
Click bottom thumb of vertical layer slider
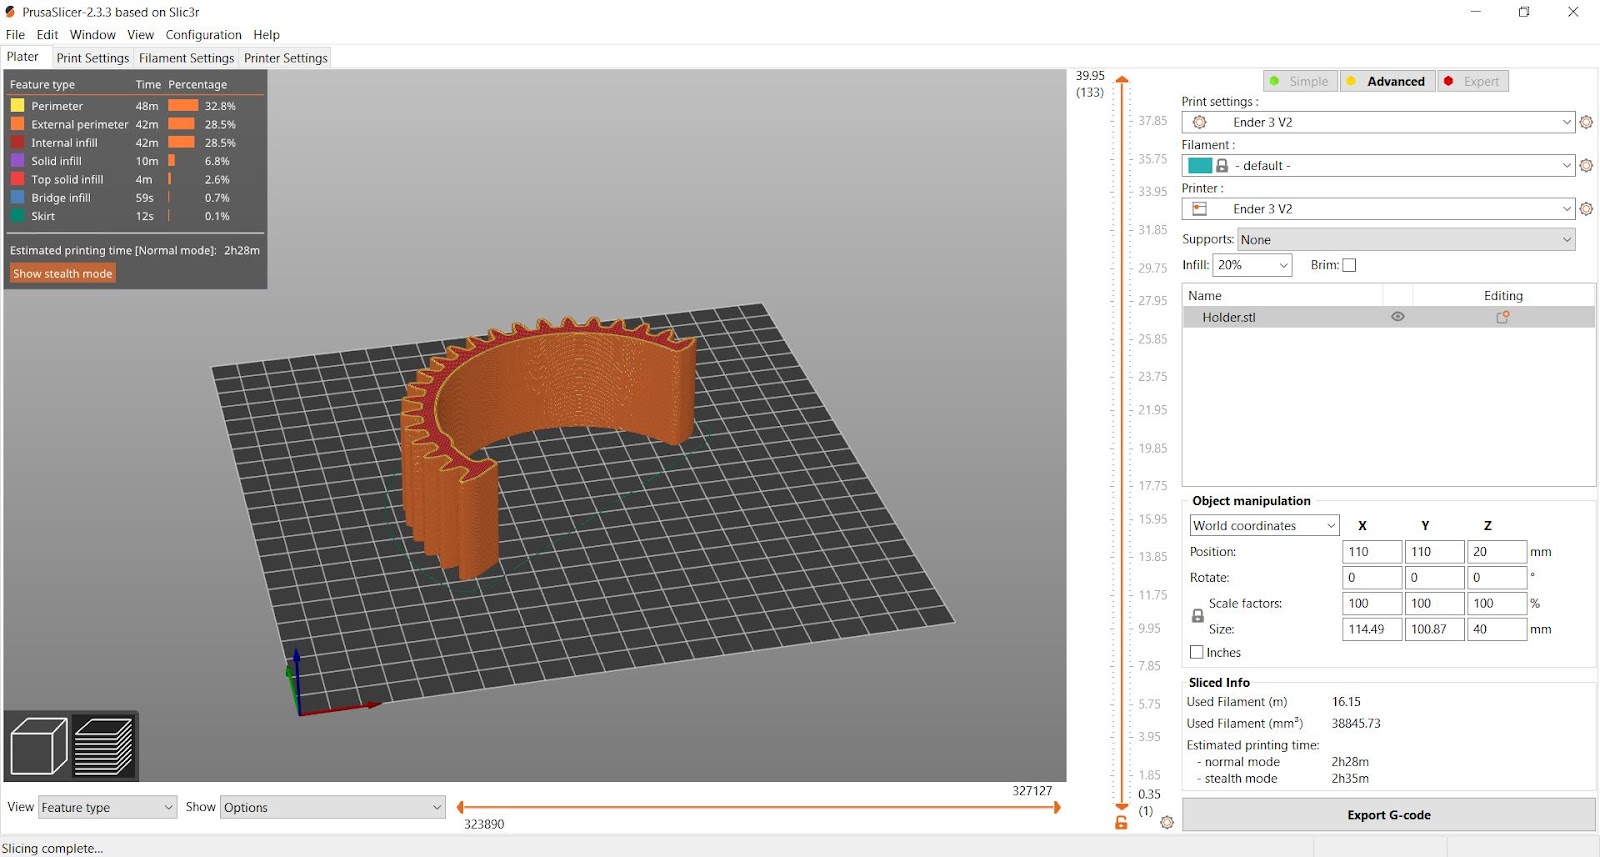(1122, 806)
